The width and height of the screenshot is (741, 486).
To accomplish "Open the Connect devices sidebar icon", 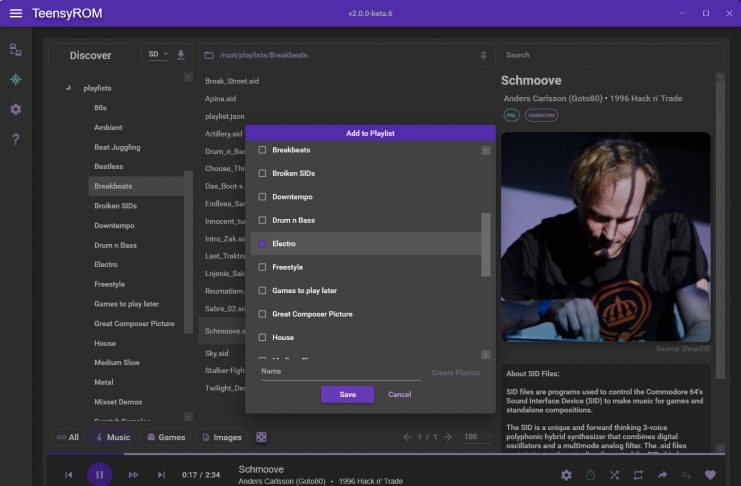I will (x=16, y=50).
